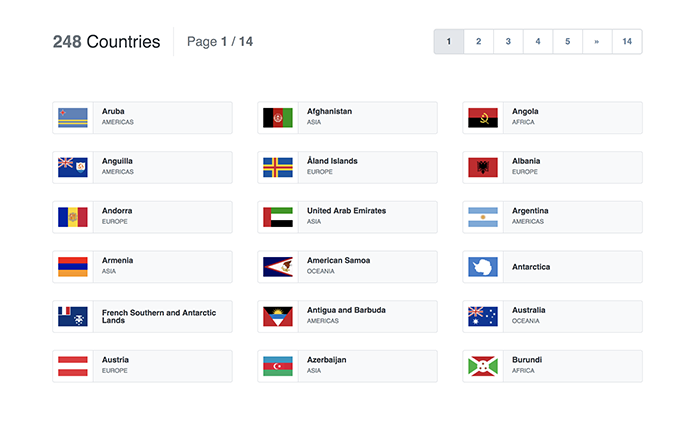The image size is (700, 430).
Task: Open the Argentina country card
Action: (552, 217)
